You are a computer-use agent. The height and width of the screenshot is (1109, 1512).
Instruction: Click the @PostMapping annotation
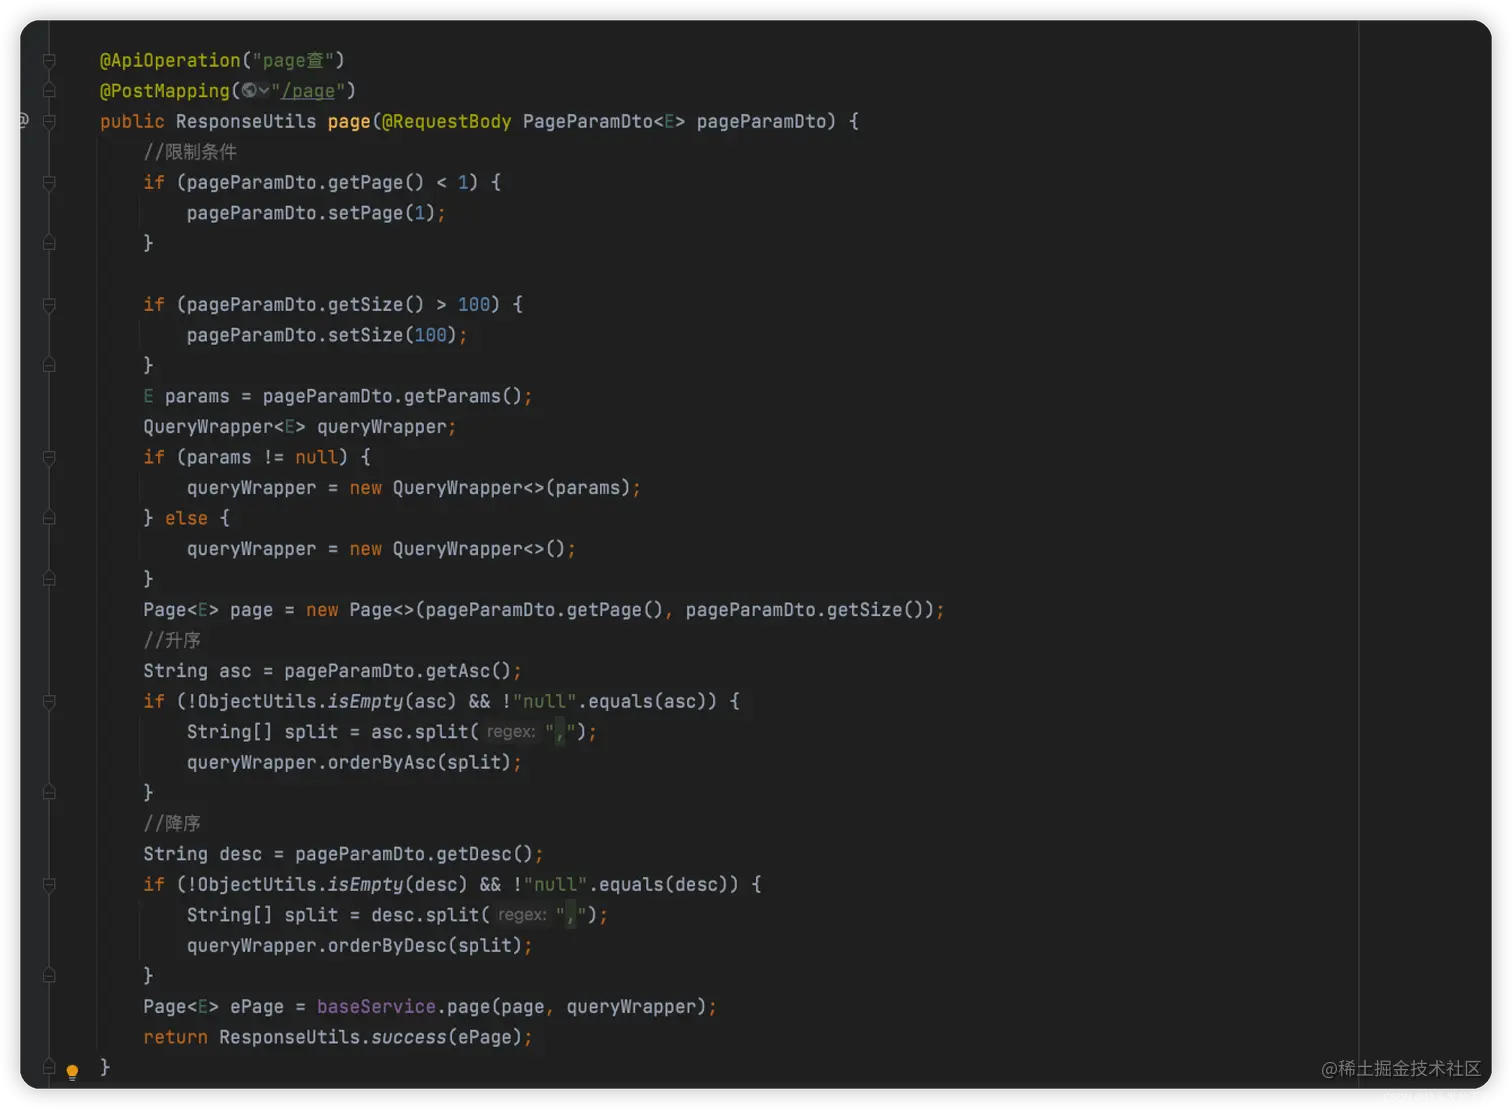(x=165, y=91)
